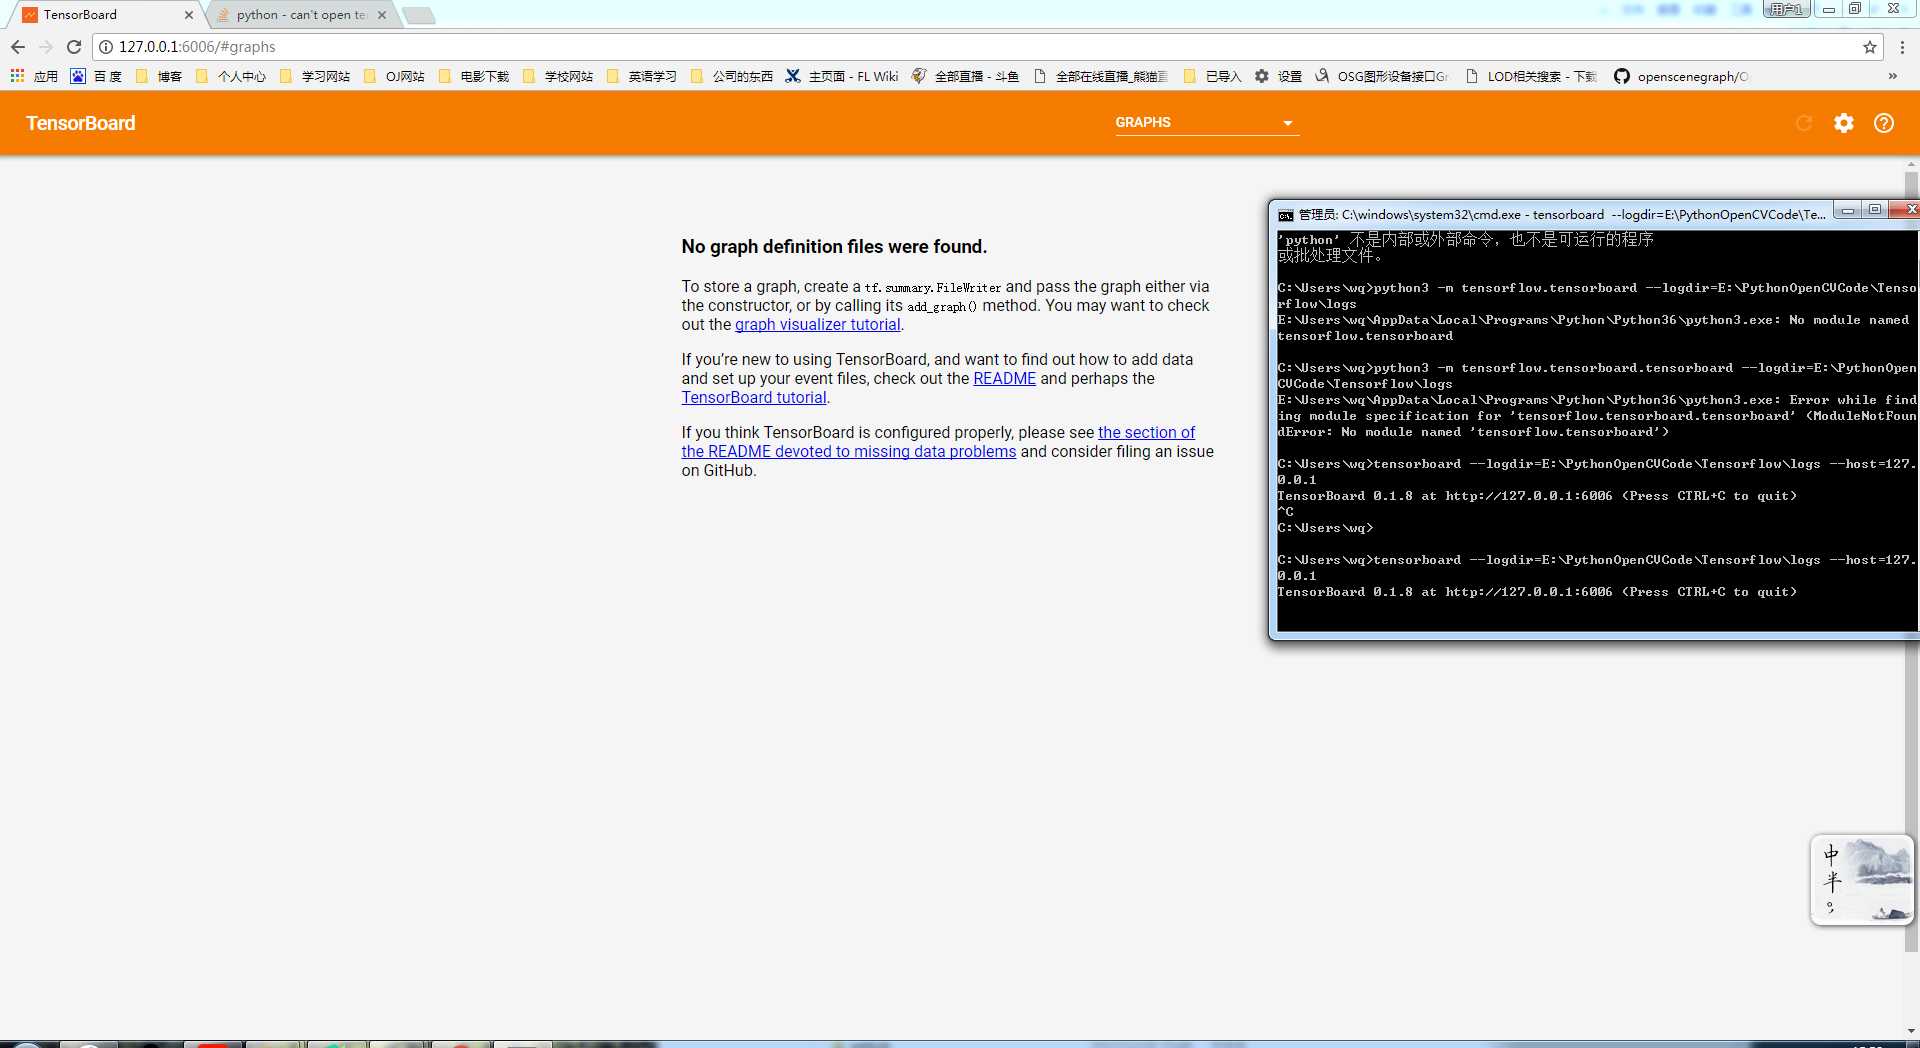This screenshot has height=1048, width=1920.
Task: Click the Chrome user profile button
Action: (1786, 9)
